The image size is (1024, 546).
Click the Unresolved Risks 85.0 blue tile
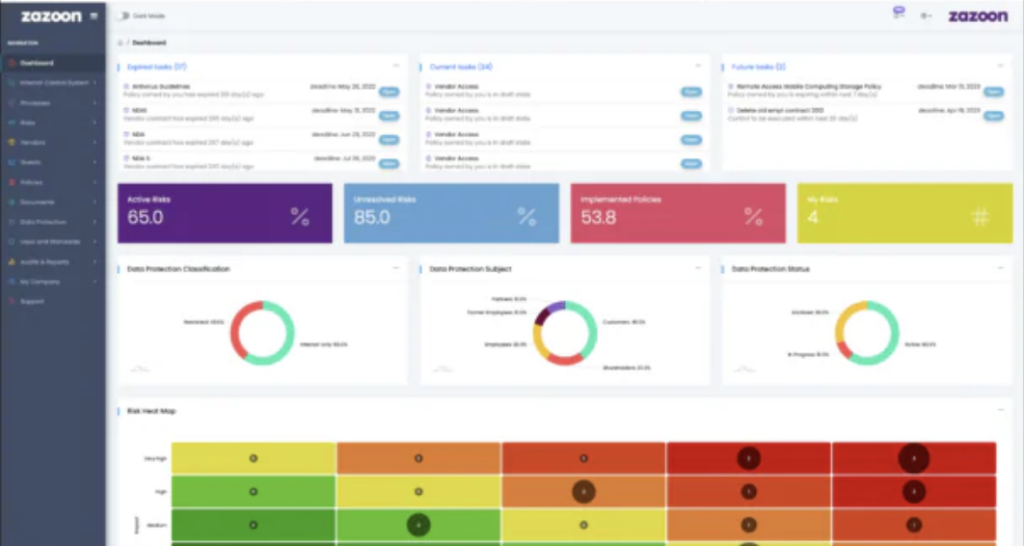(x=451, y=213)
